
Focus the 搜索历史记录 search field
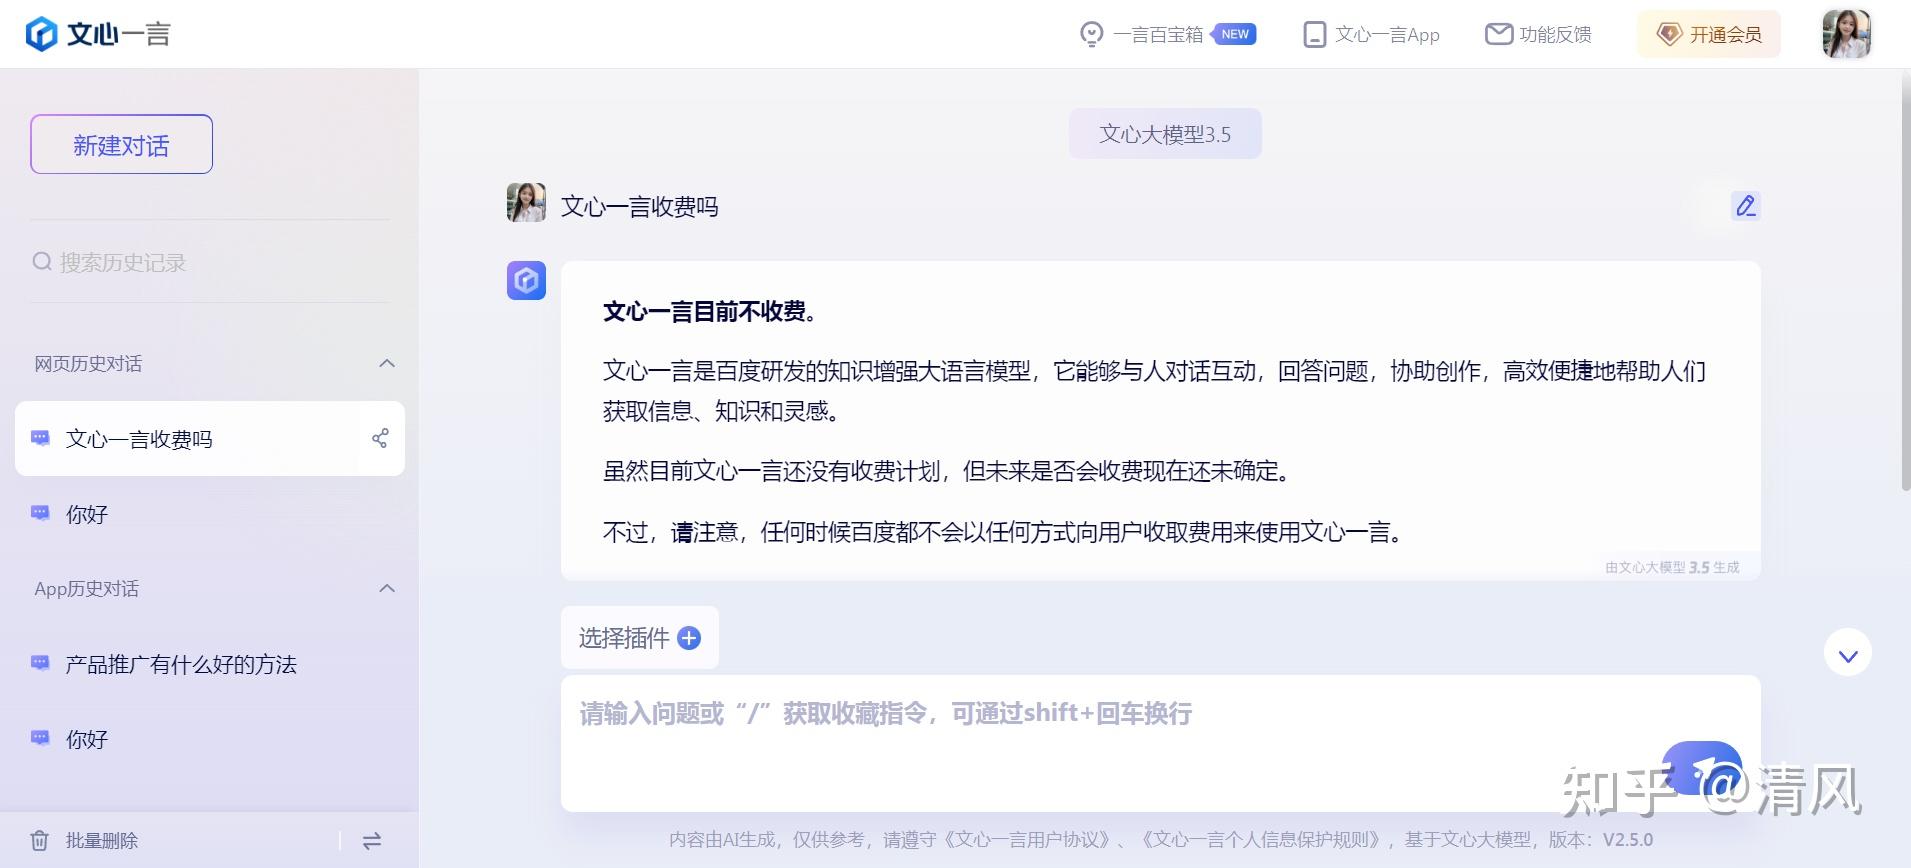tap(210, 262)
